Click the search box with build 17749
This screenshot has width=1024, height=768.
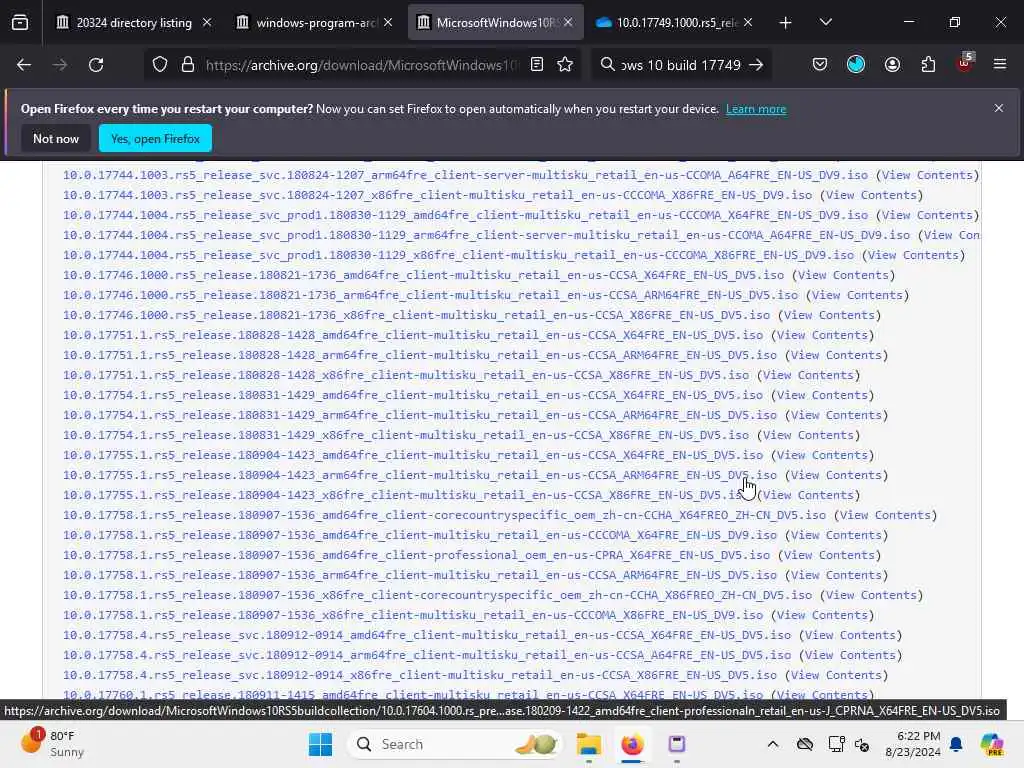(x=681, y=65)
